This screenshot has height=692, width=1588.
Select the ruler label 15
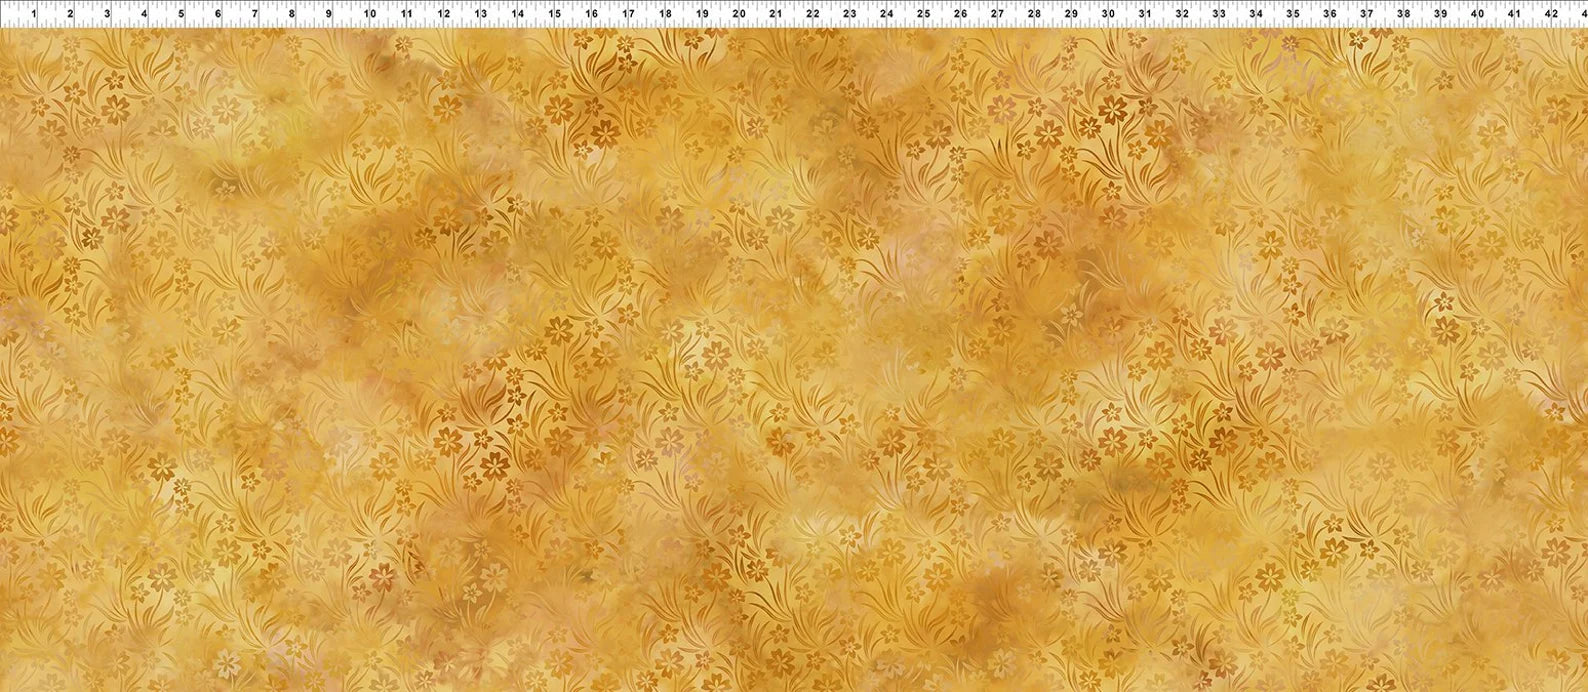pyautogui.click(x=554, y=14)
